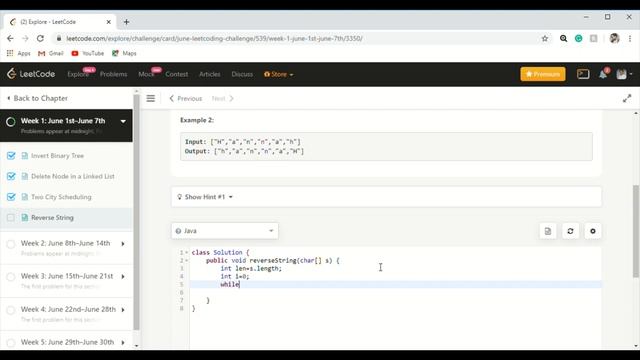Toggle Two City Scheduling checkbox
The image size is (640, 360).
(11, 197)
